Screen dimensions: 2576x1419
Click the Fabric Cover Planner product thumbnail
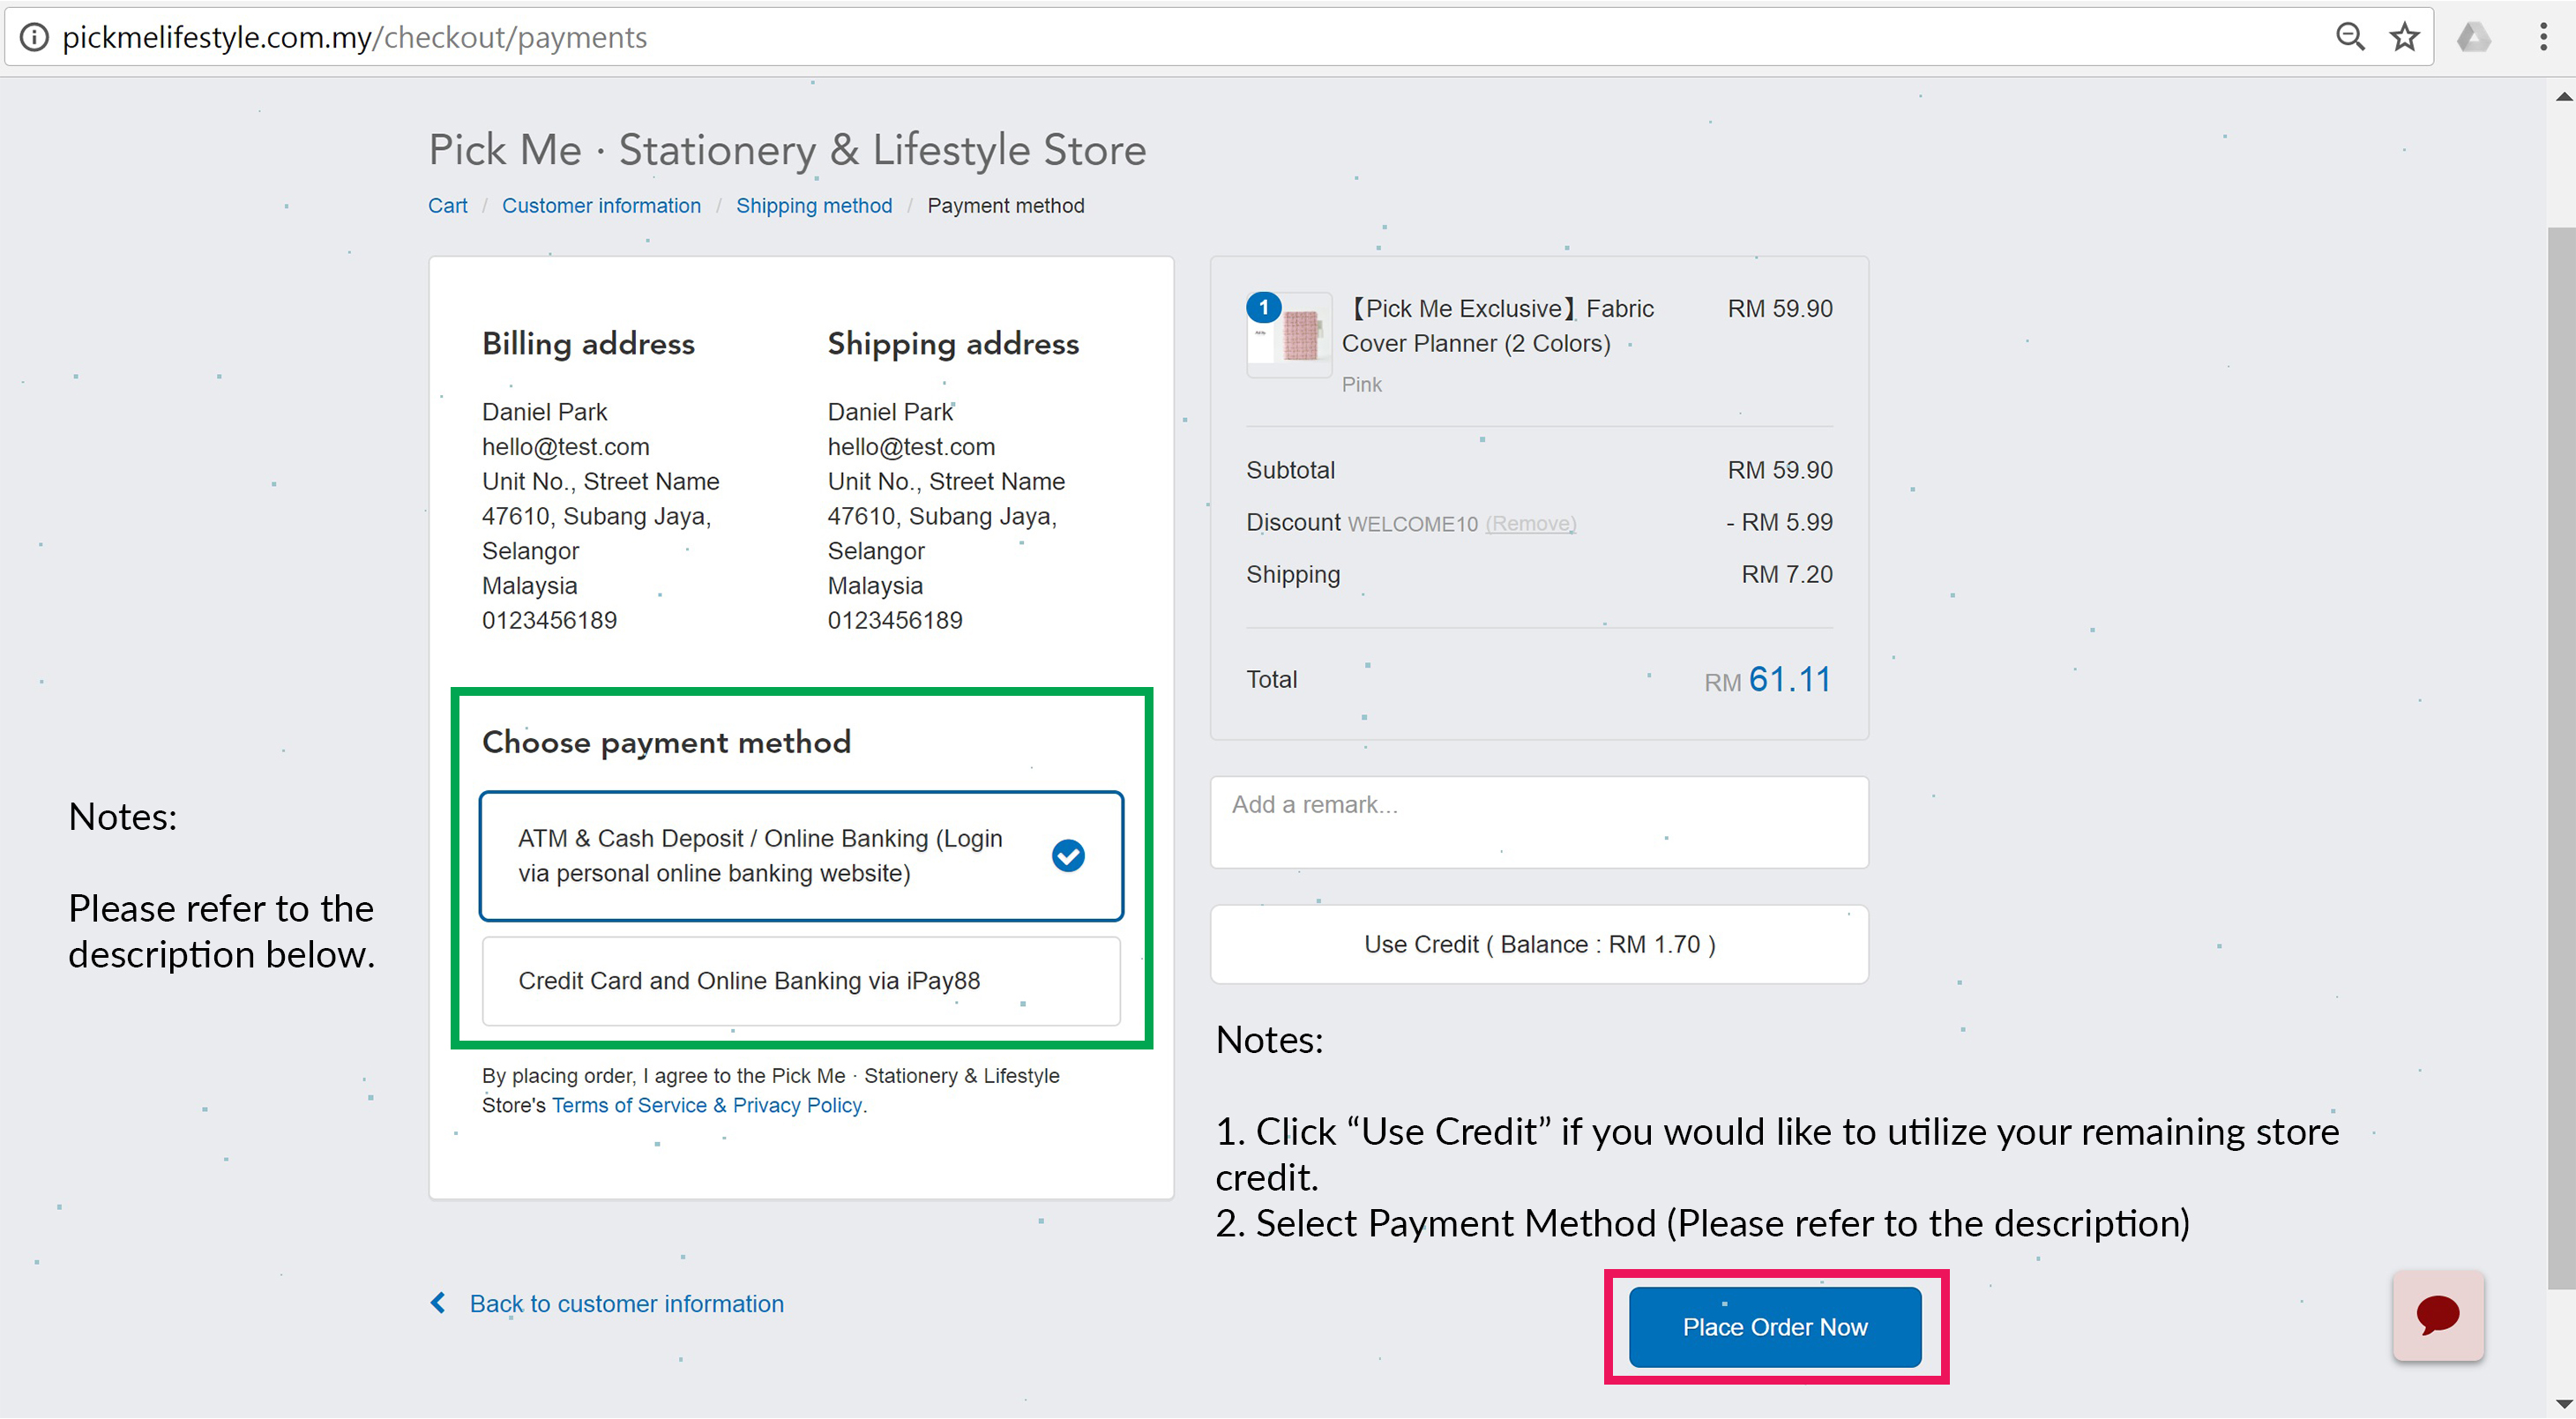click(1291, 335)
